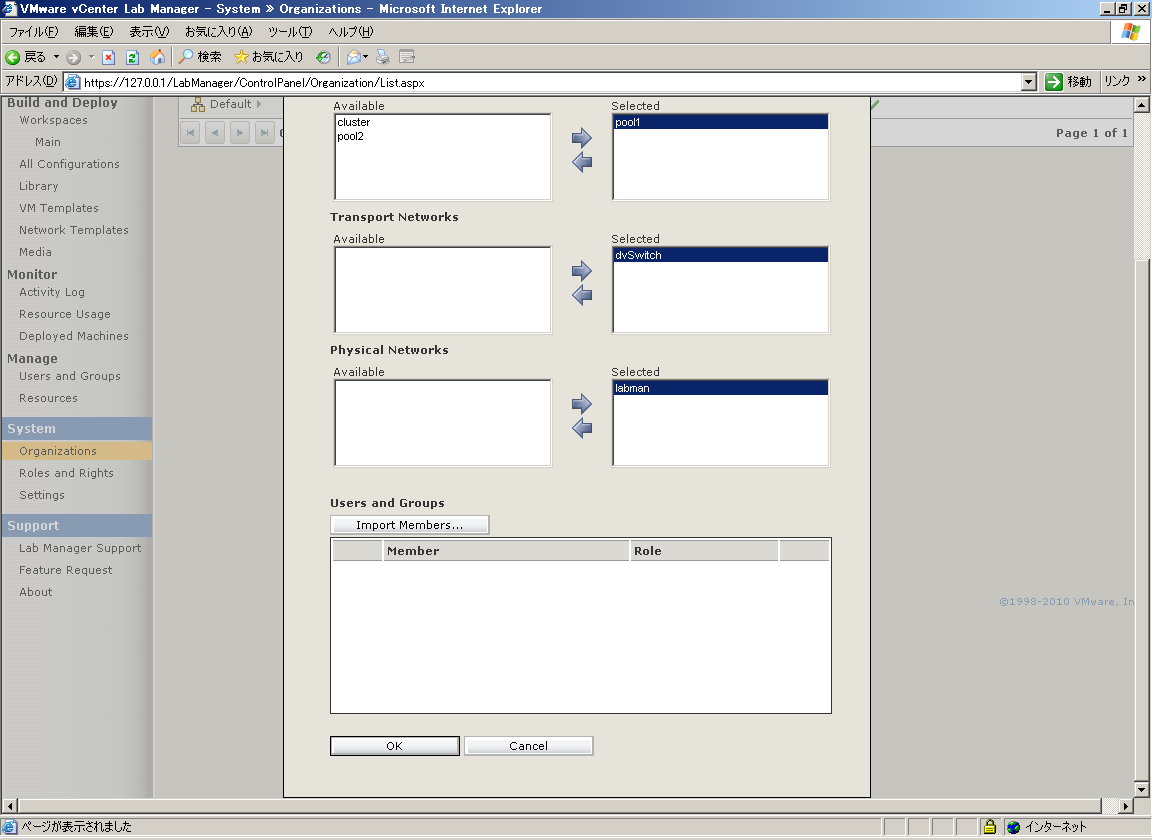
Task: Click the IE Refresh icon
Action: 132,57
